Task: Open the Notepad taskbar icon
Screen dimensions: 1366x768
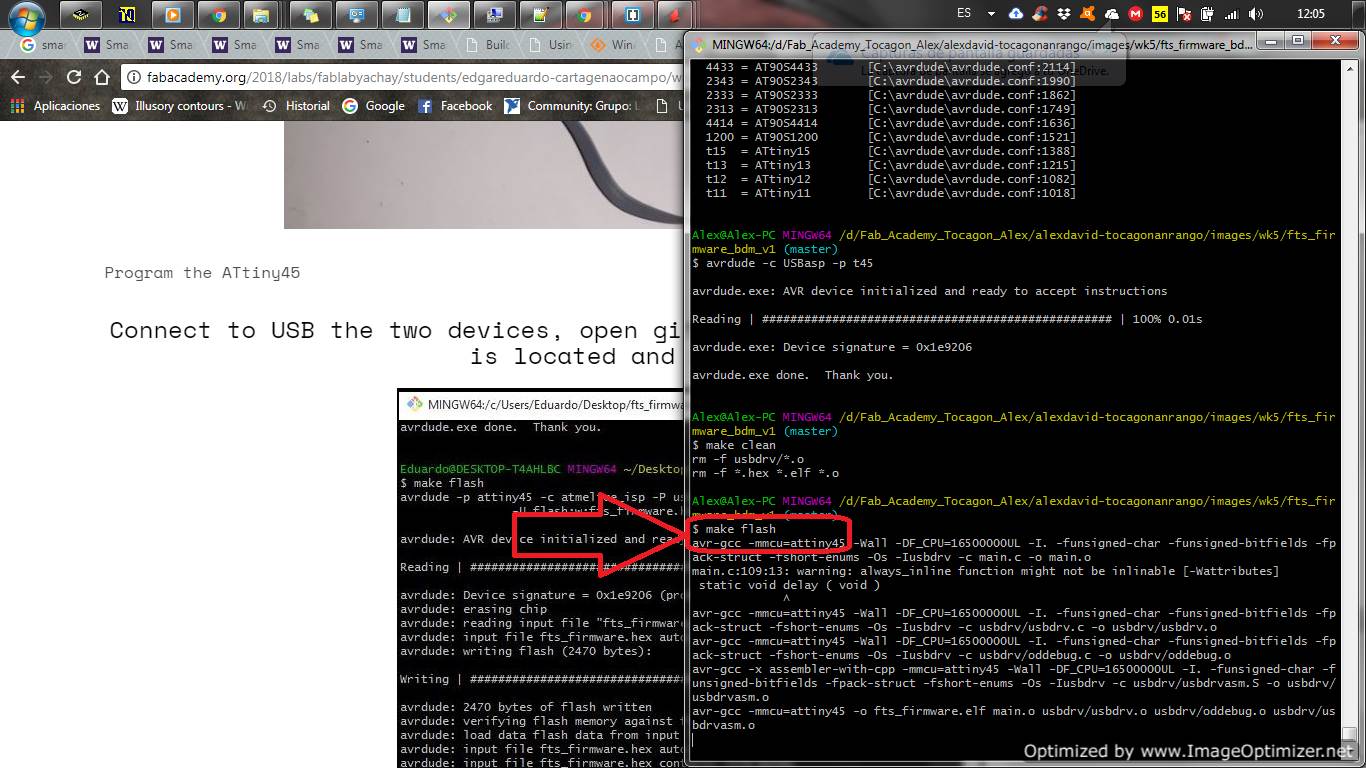Action: click(402, 15)
